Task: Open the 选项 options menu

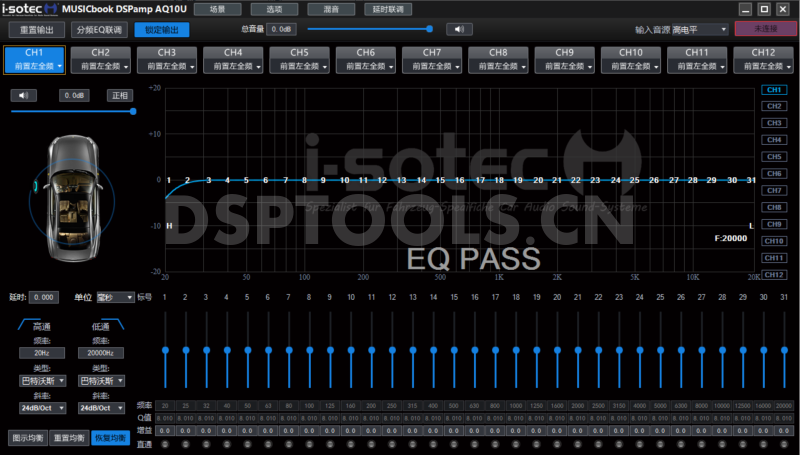Action: tap(274, 9)
